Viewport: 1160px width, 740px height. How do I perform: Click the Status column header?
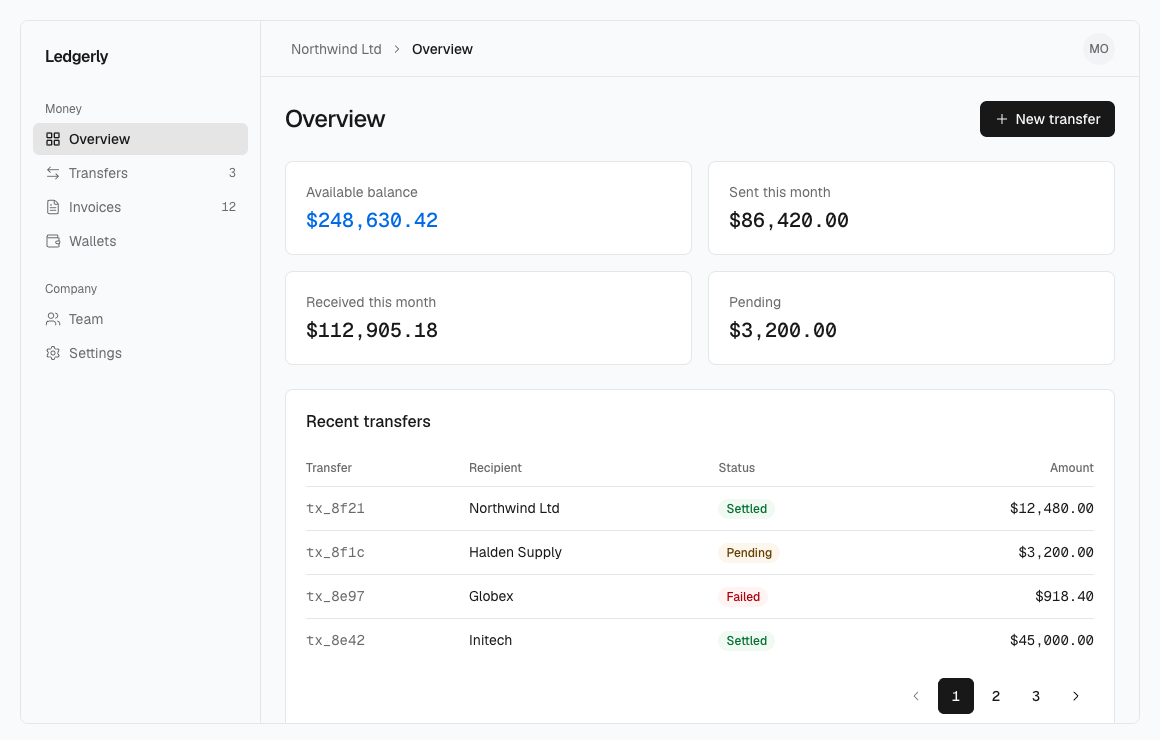click(737, 468)
